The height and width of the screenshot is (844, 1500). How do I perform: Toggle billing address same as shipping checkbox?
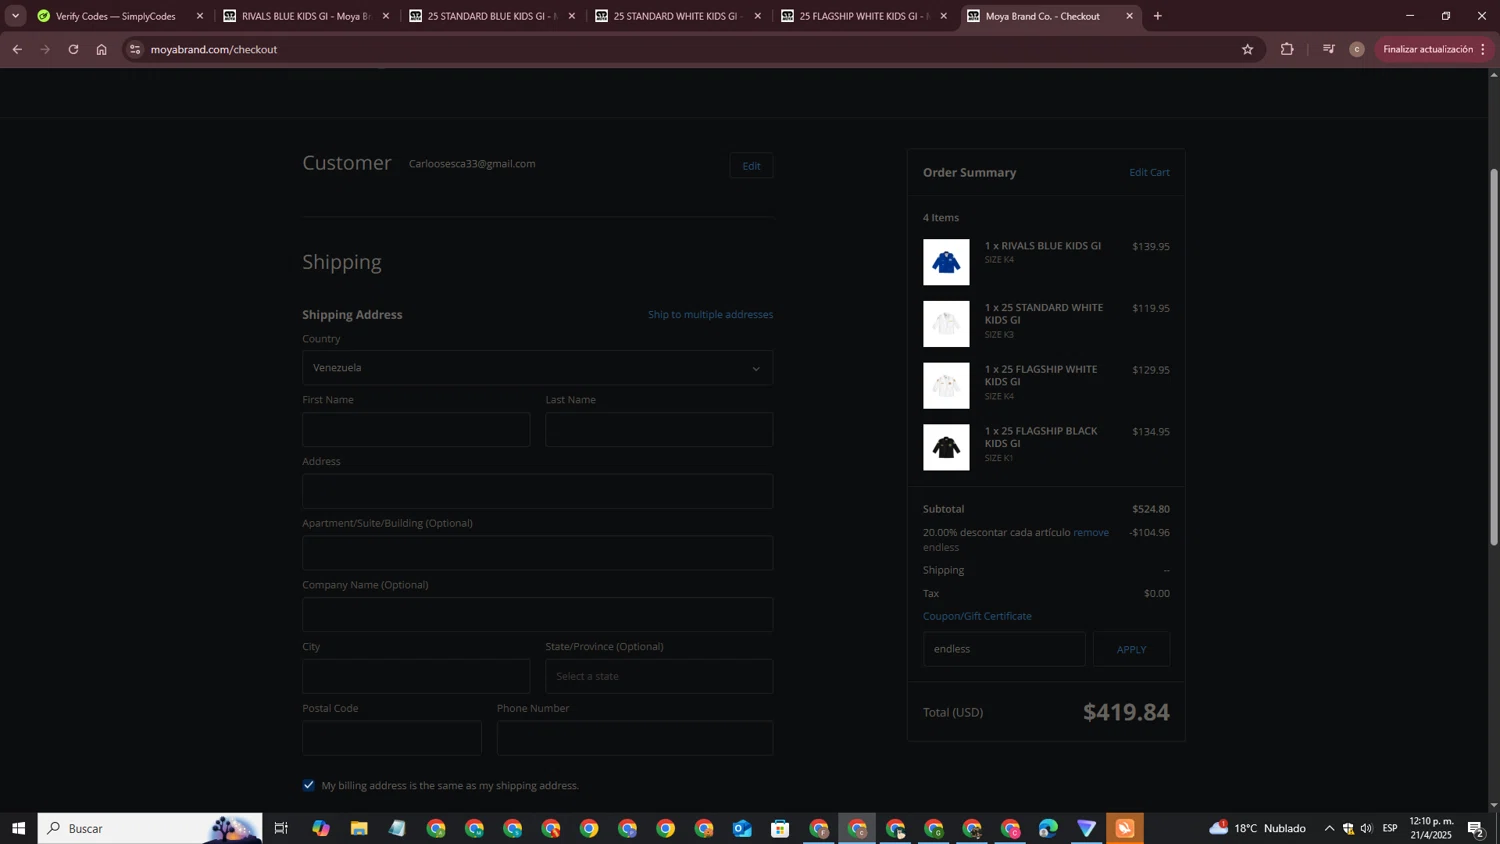coord(309,785)
